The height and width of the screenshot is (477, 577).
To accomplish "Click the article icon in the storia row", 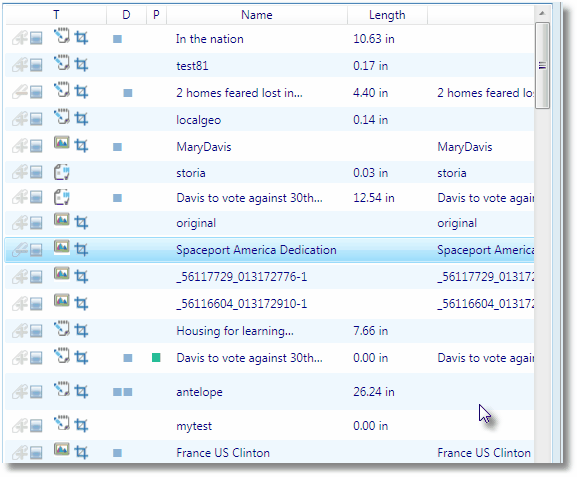I will (x=62, y=172).
